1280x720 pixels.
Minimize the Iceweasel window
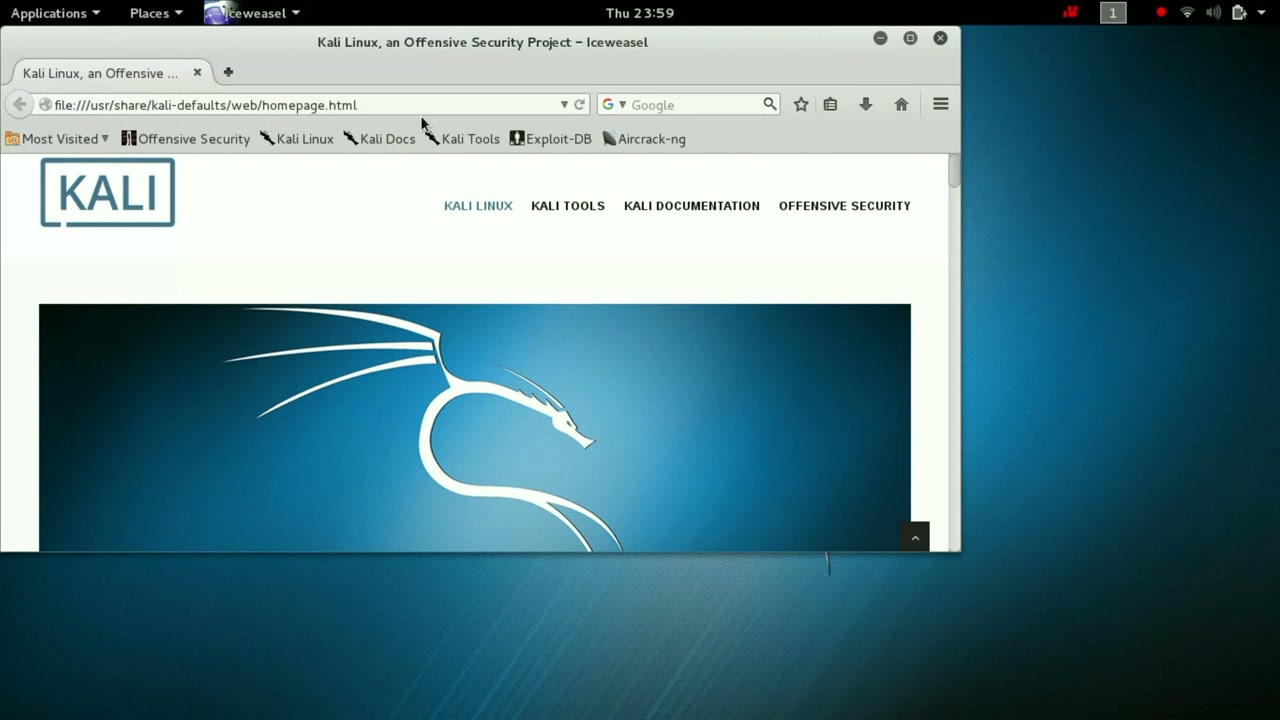(880, 38)
